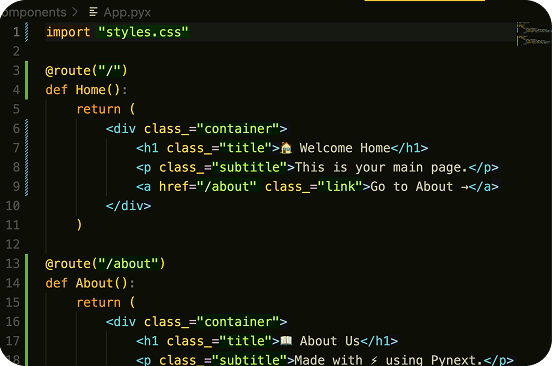Click the house emoji in h1
This screenshot has height=366, width=552.
pyautogui.click(x=286, y=148)
